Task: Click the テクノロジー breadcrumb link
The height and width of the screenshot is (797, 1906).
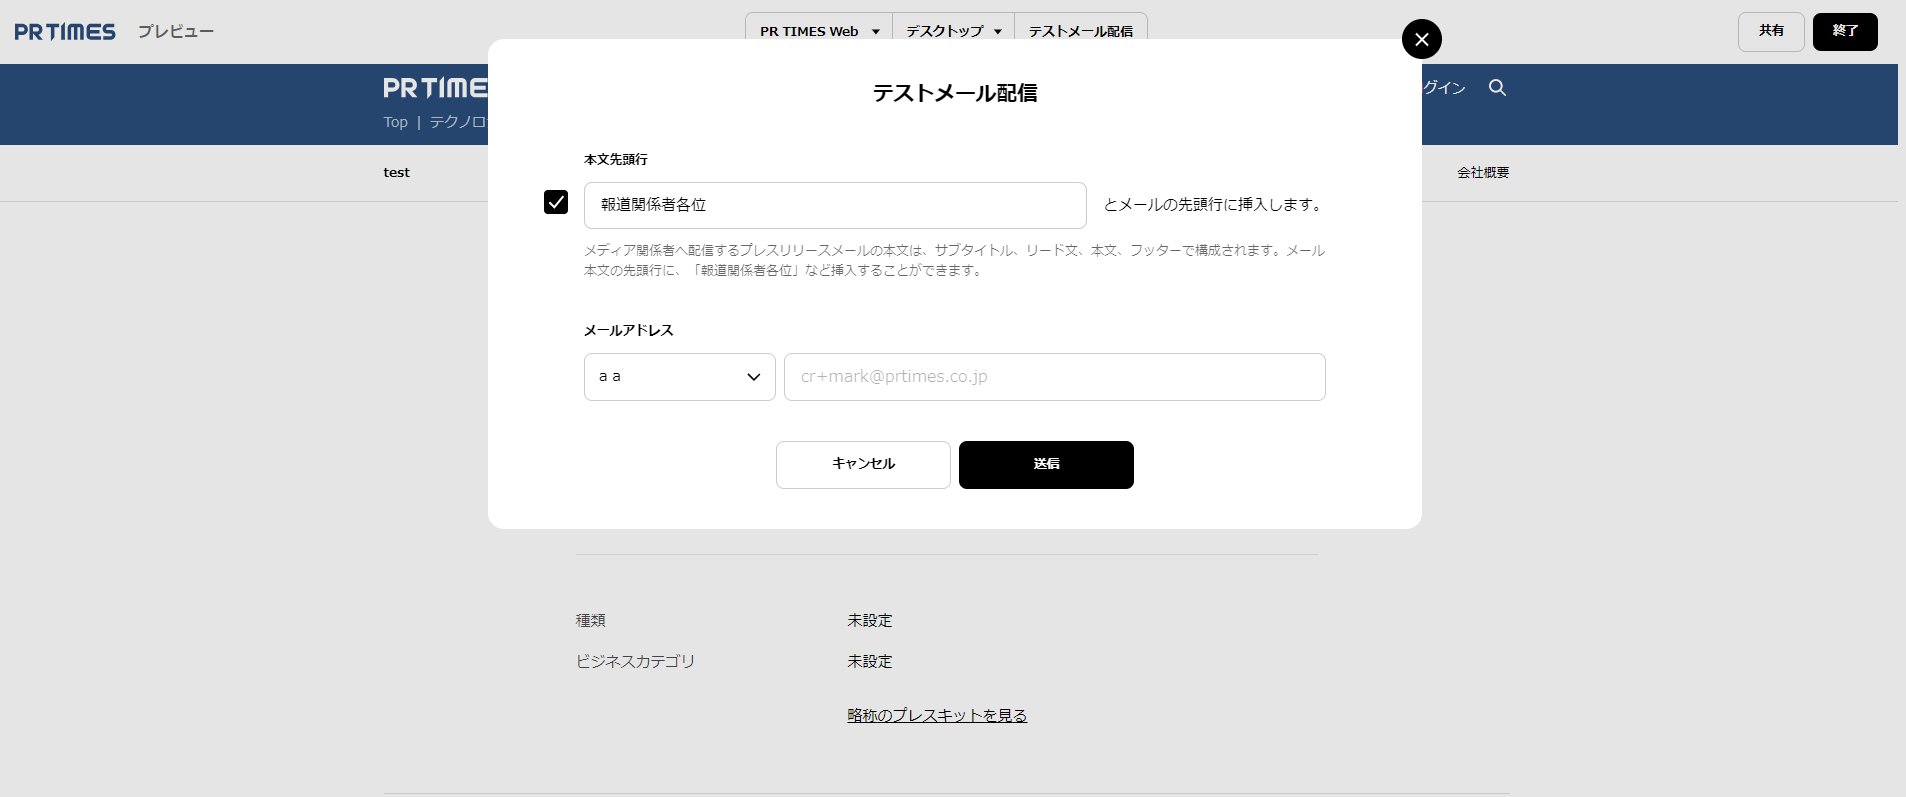Action: coord(459,122)
